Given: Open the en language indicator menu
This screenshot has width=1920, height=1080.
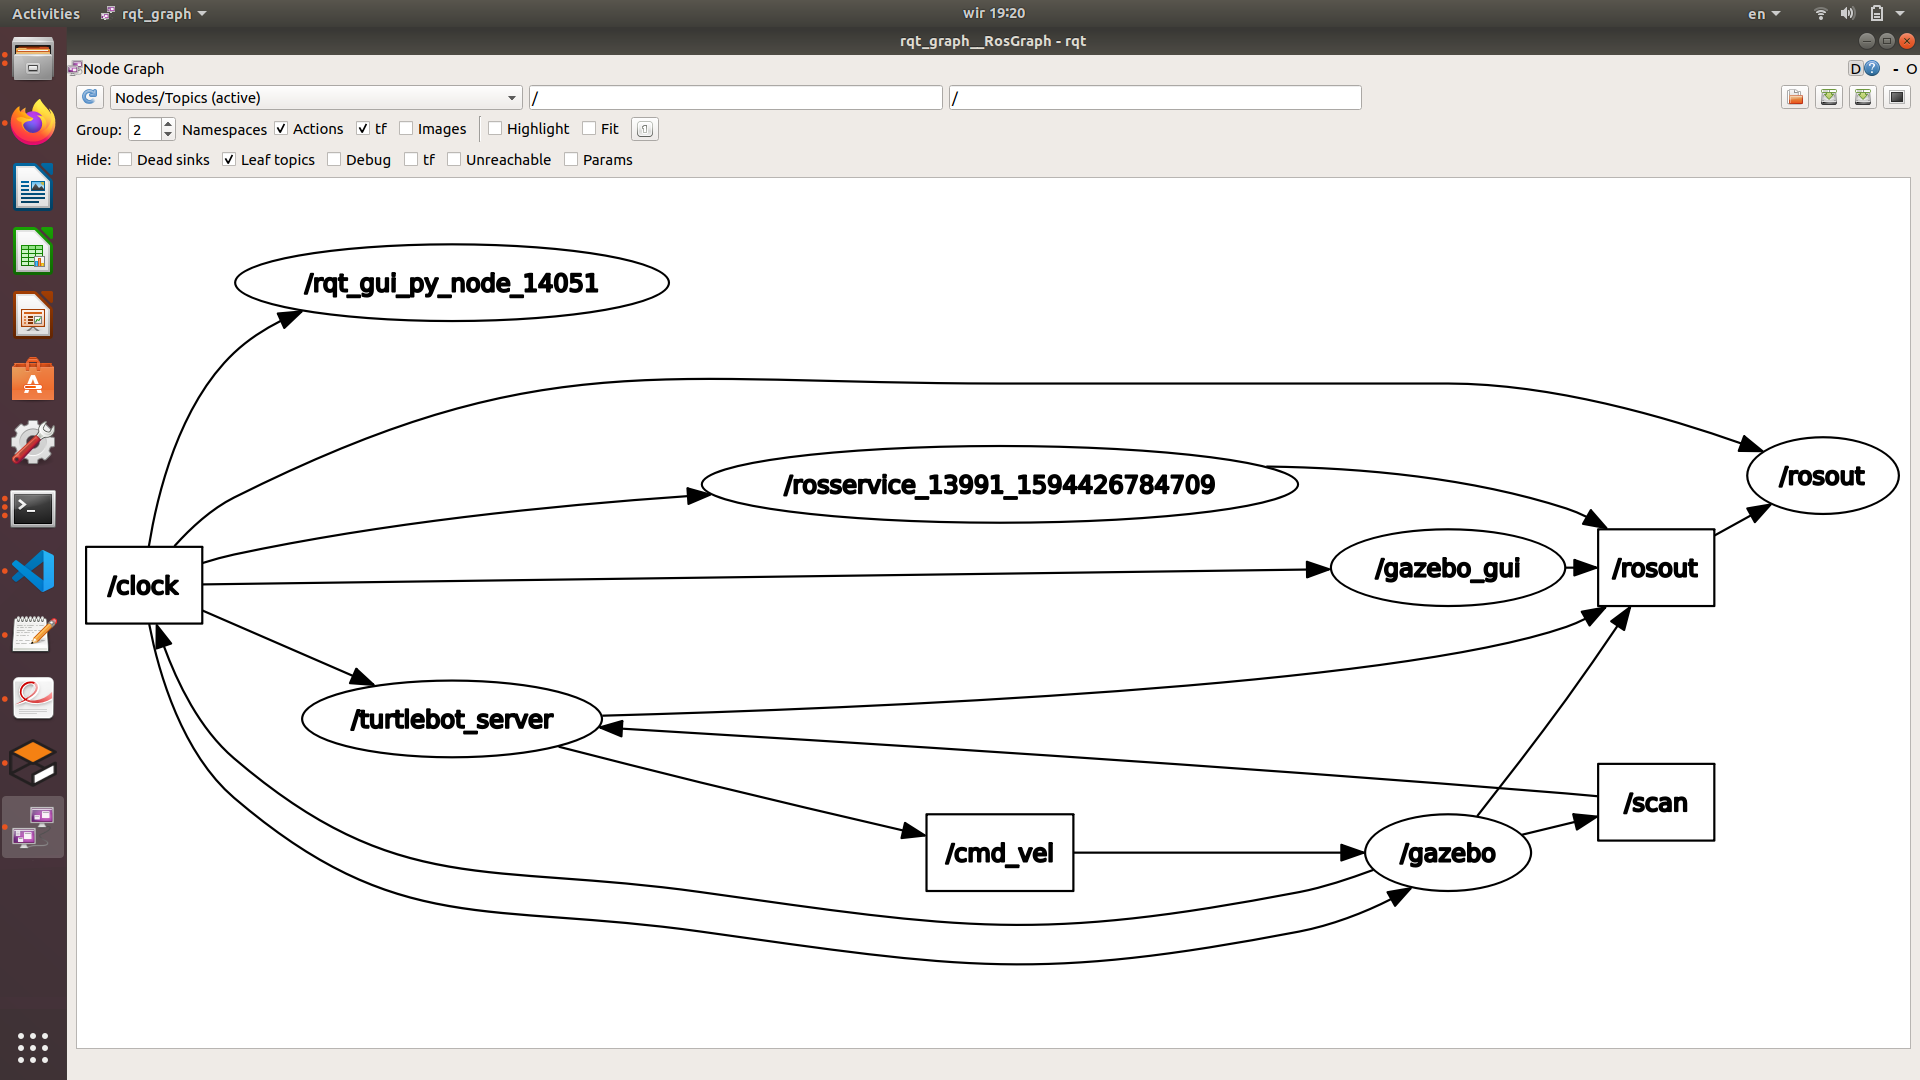Looking at the screenshot, I should tap(1763, 13).
